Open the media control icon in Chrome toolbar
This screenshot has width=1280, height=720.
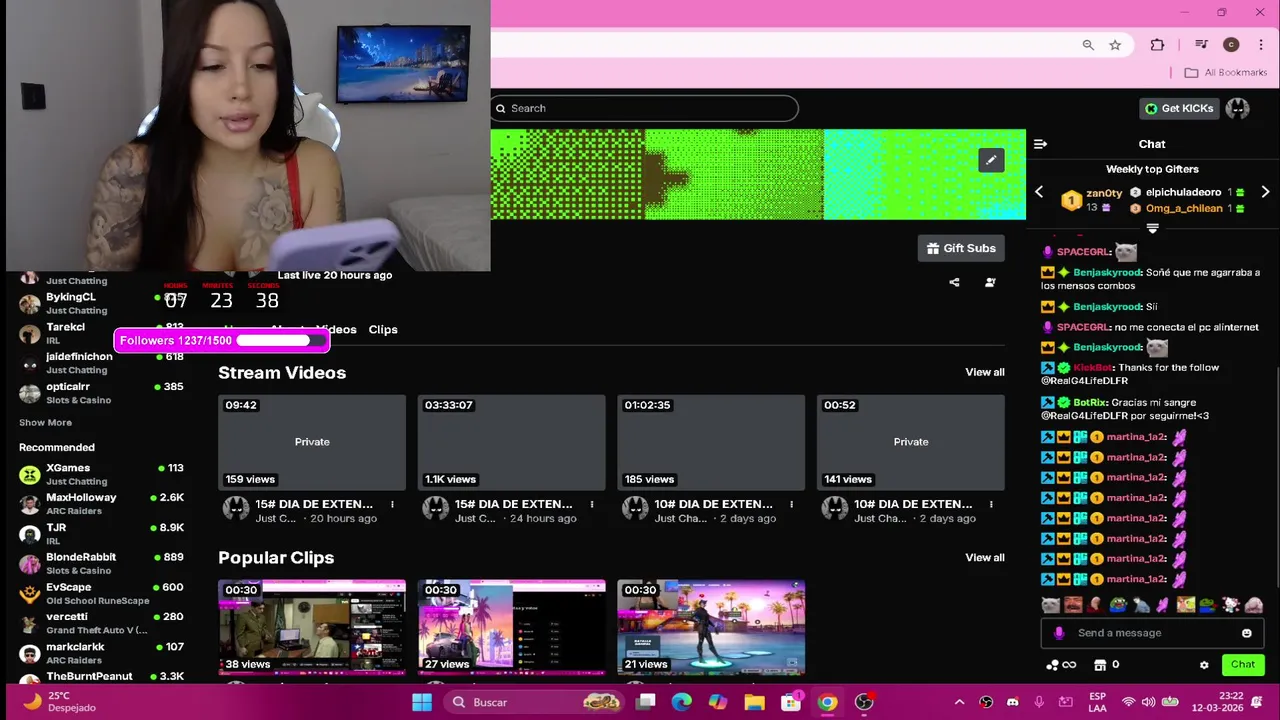tap(1201, 45)
